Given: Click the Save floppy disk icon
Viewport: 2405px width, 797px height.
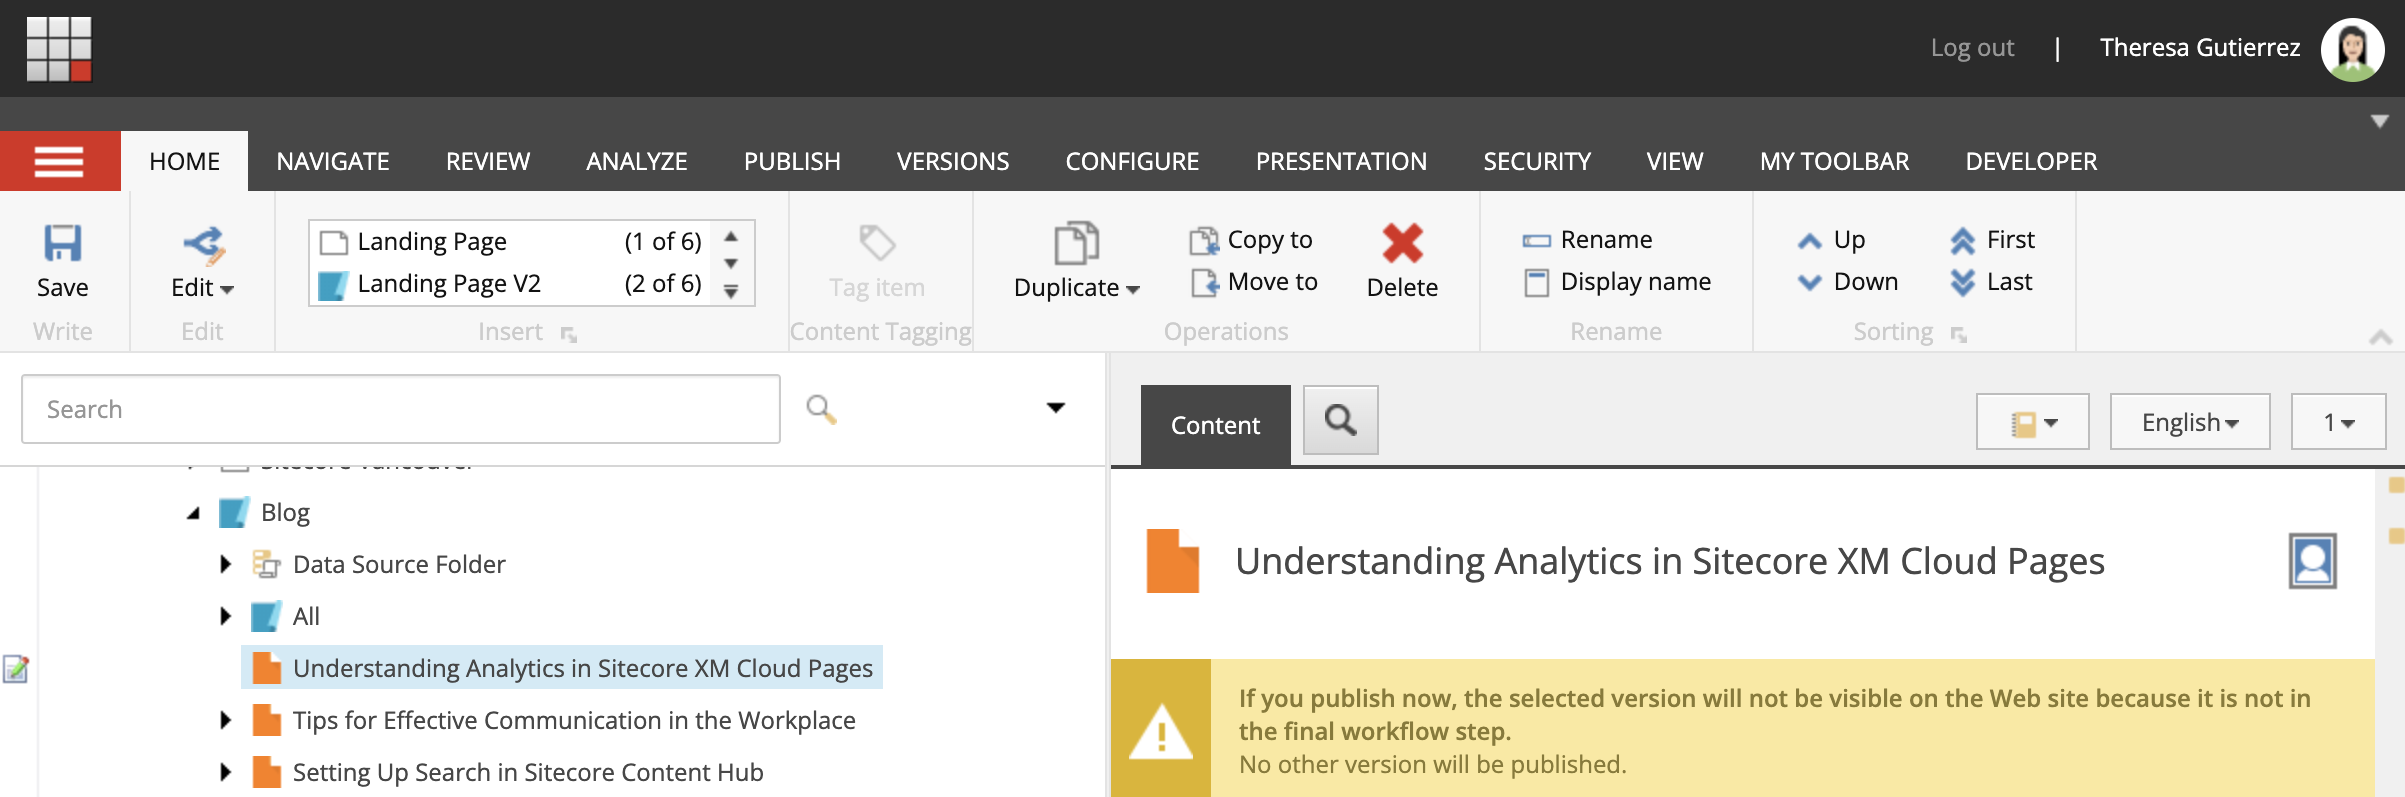Looking at the screenshot, I should (62, 243).
